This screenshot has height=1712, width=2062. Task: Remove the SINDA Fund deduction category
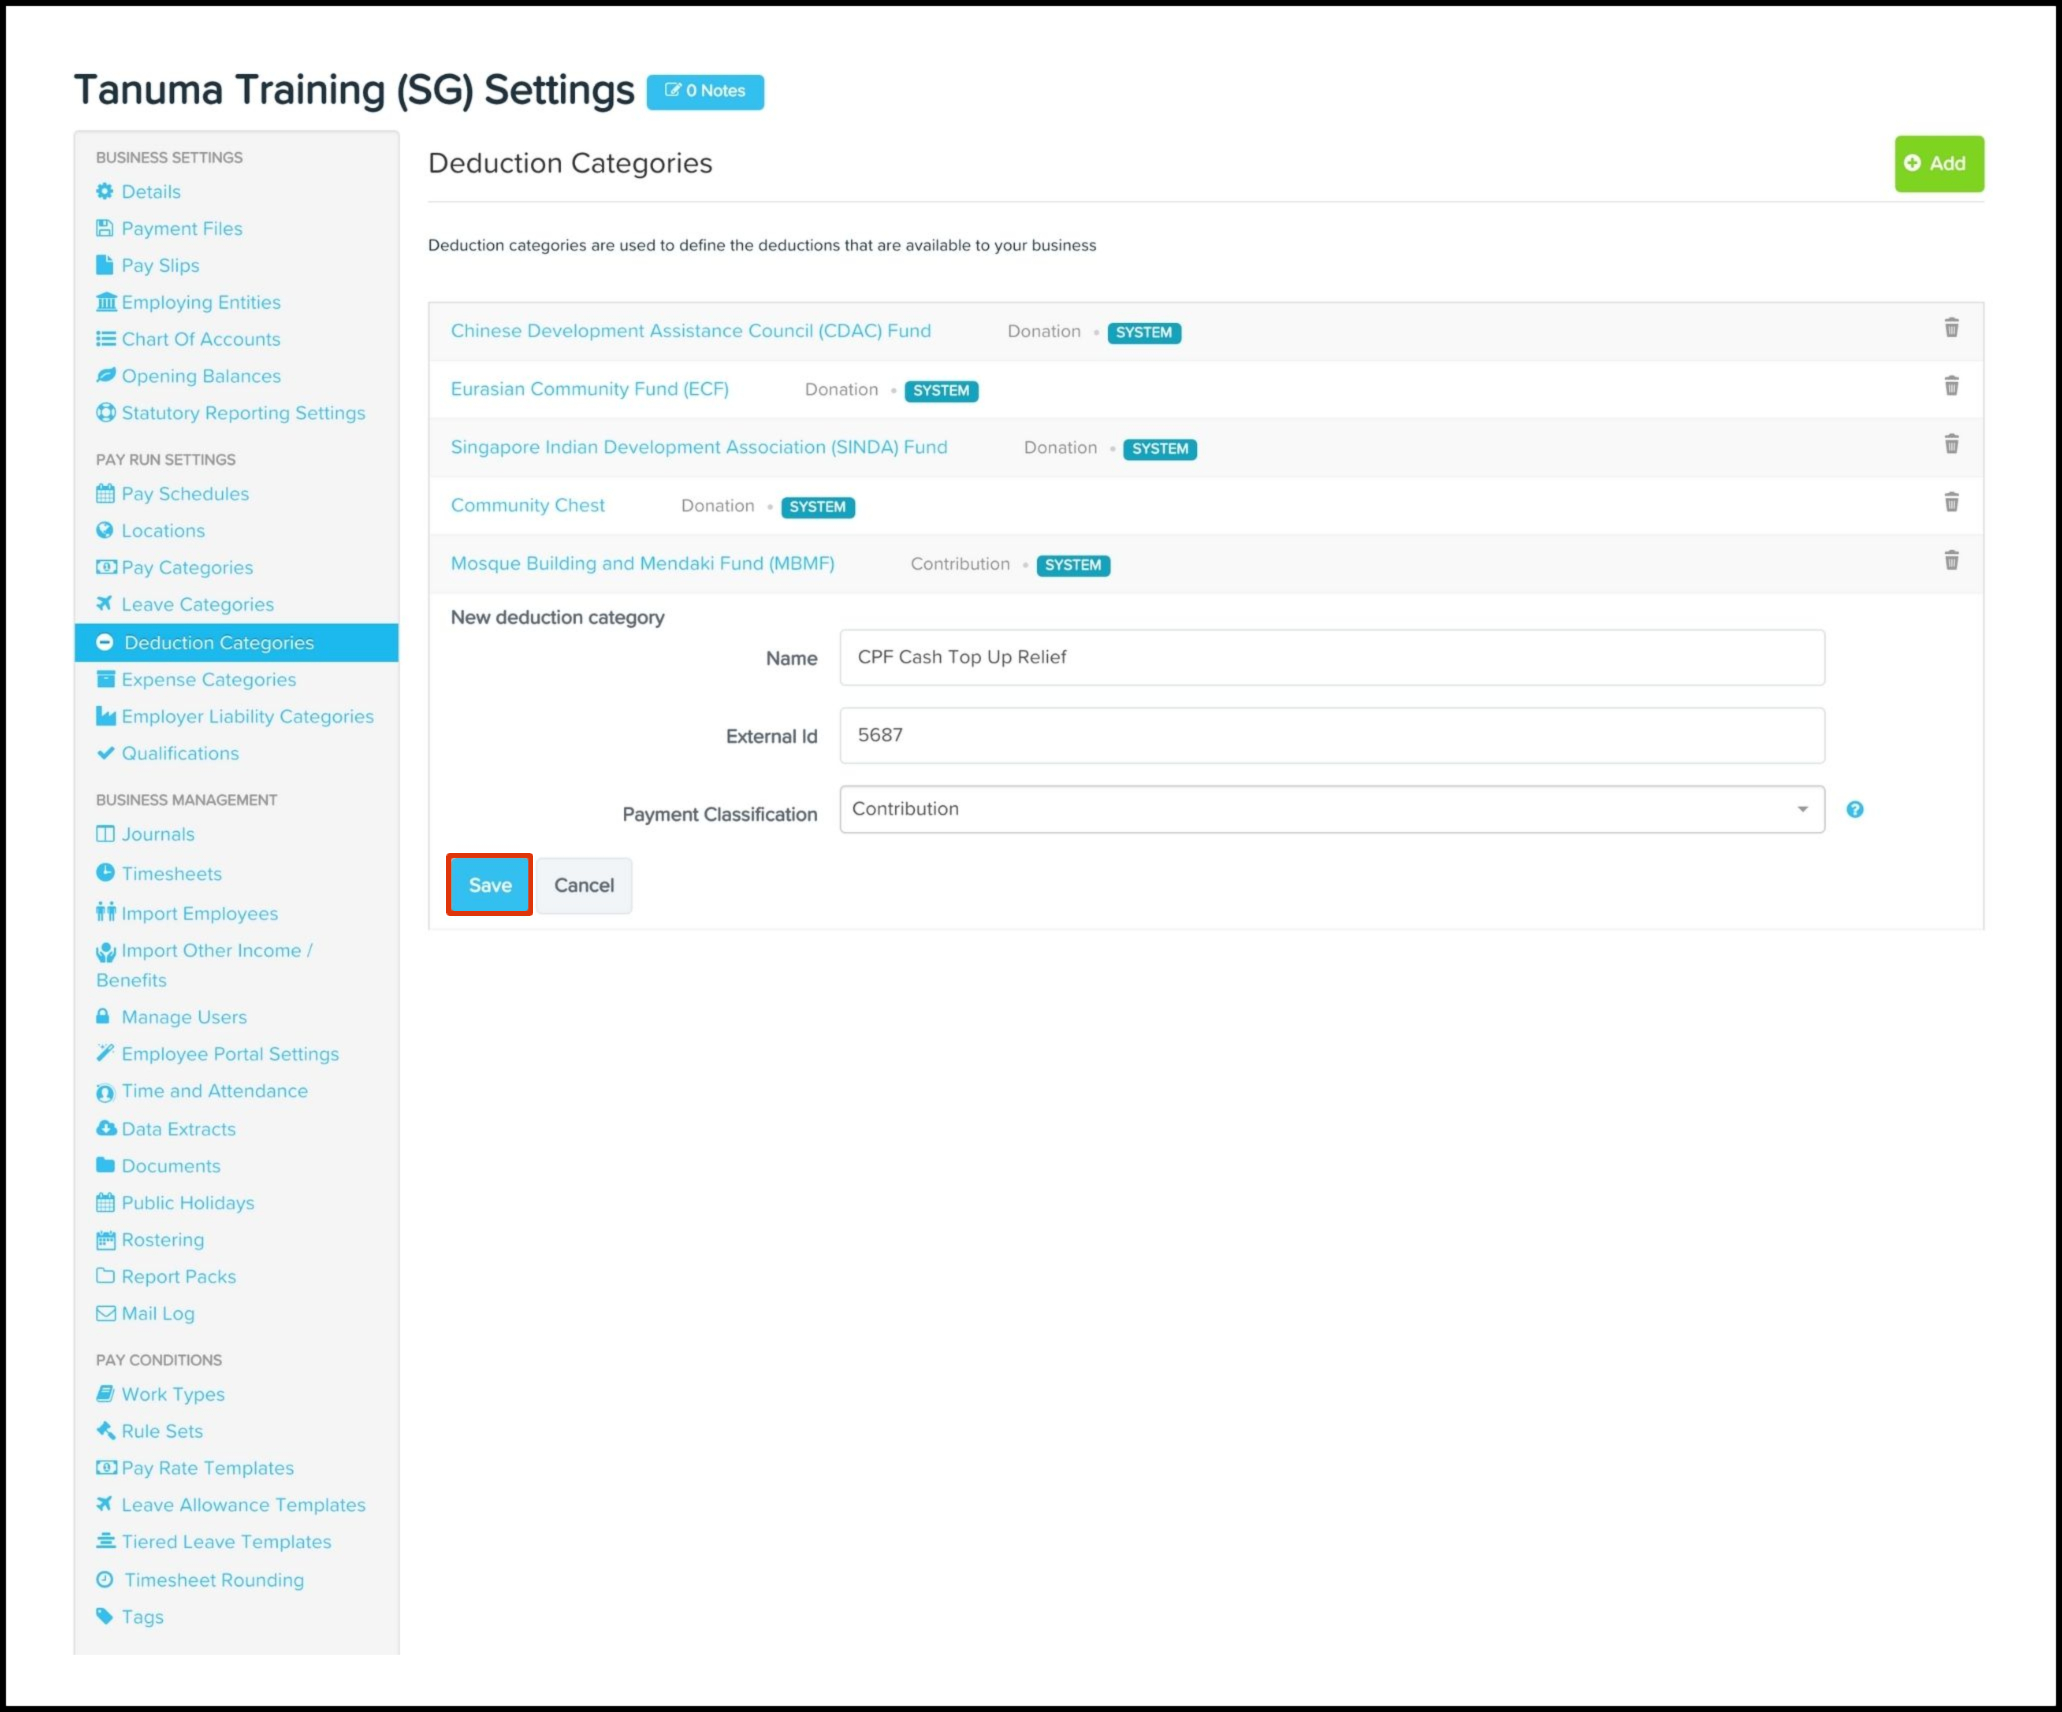1950,444
